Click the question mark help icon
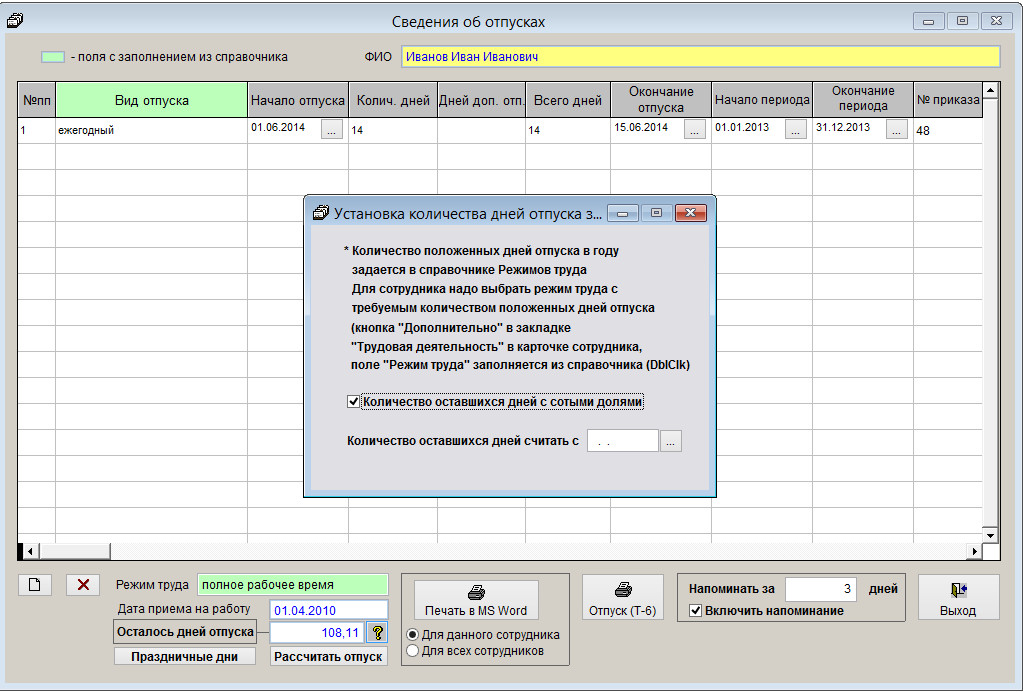This screenshot has height=692, width=1023. pyautogui.click(x=377, y=632)
